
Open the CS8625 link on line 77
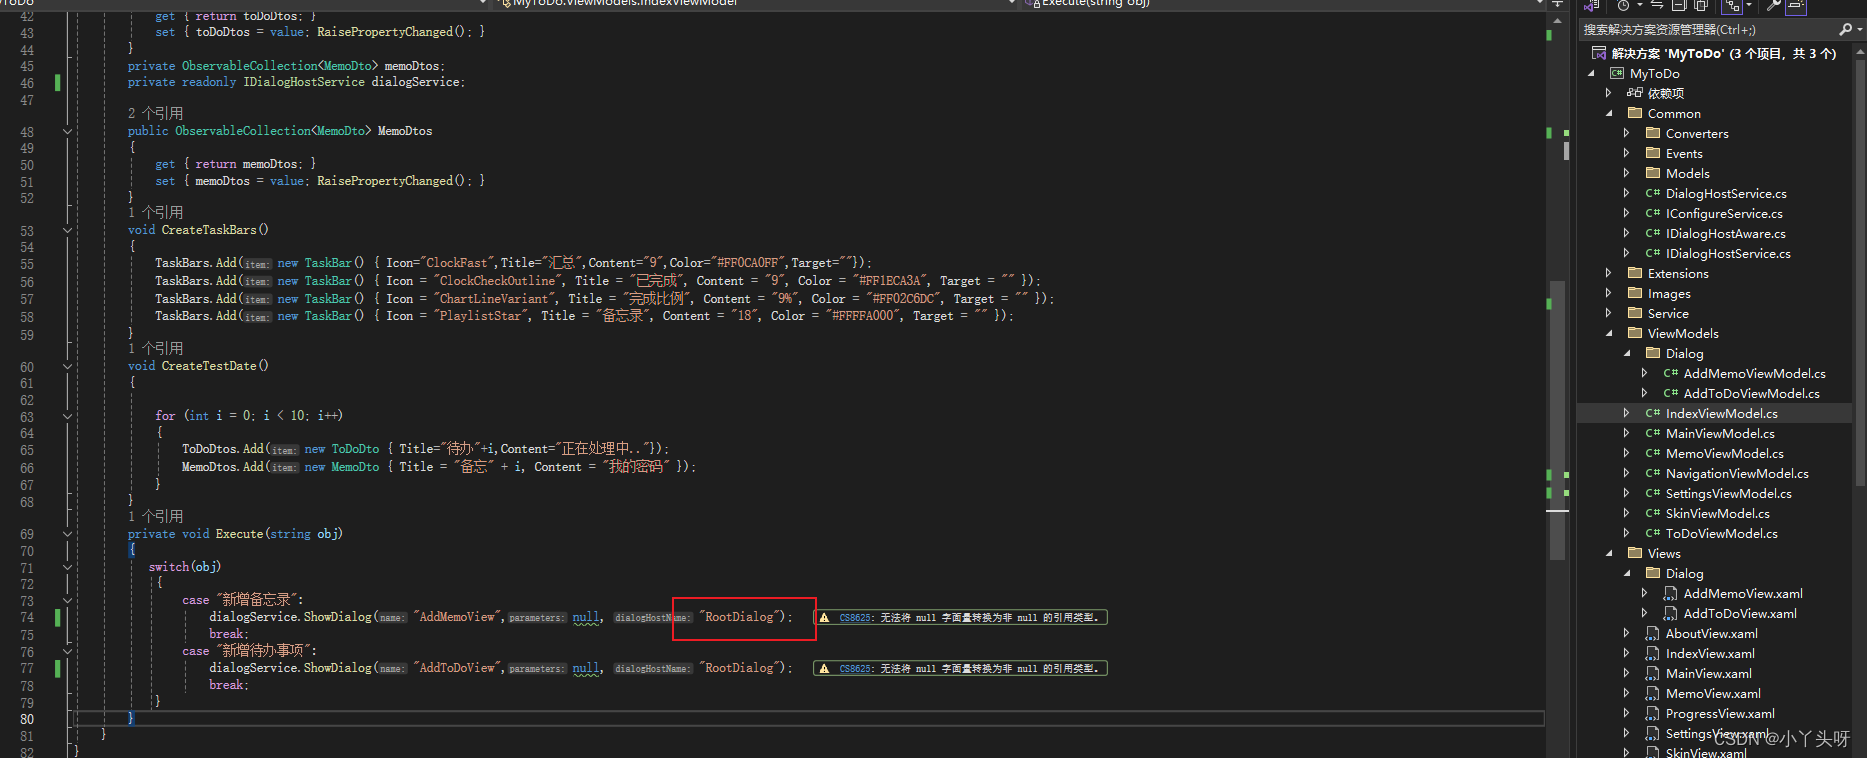857,669
